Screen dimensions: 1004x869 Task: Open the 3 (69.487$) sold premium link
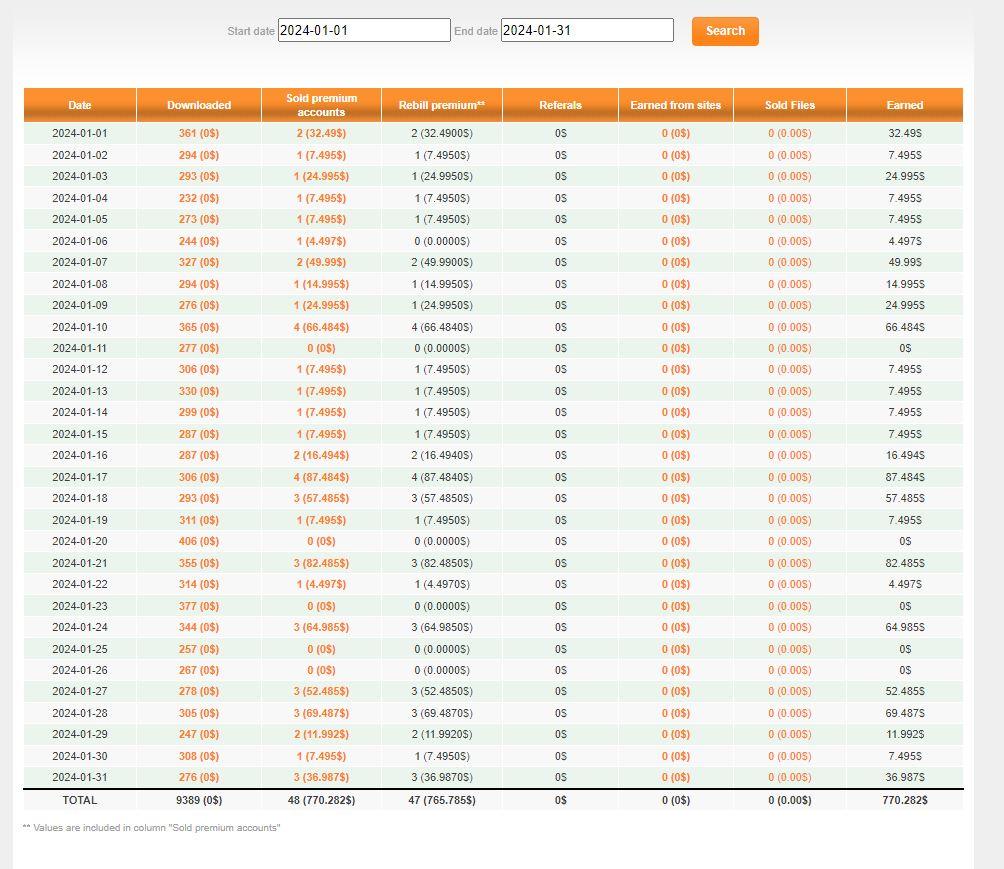(x=321, y=713)
